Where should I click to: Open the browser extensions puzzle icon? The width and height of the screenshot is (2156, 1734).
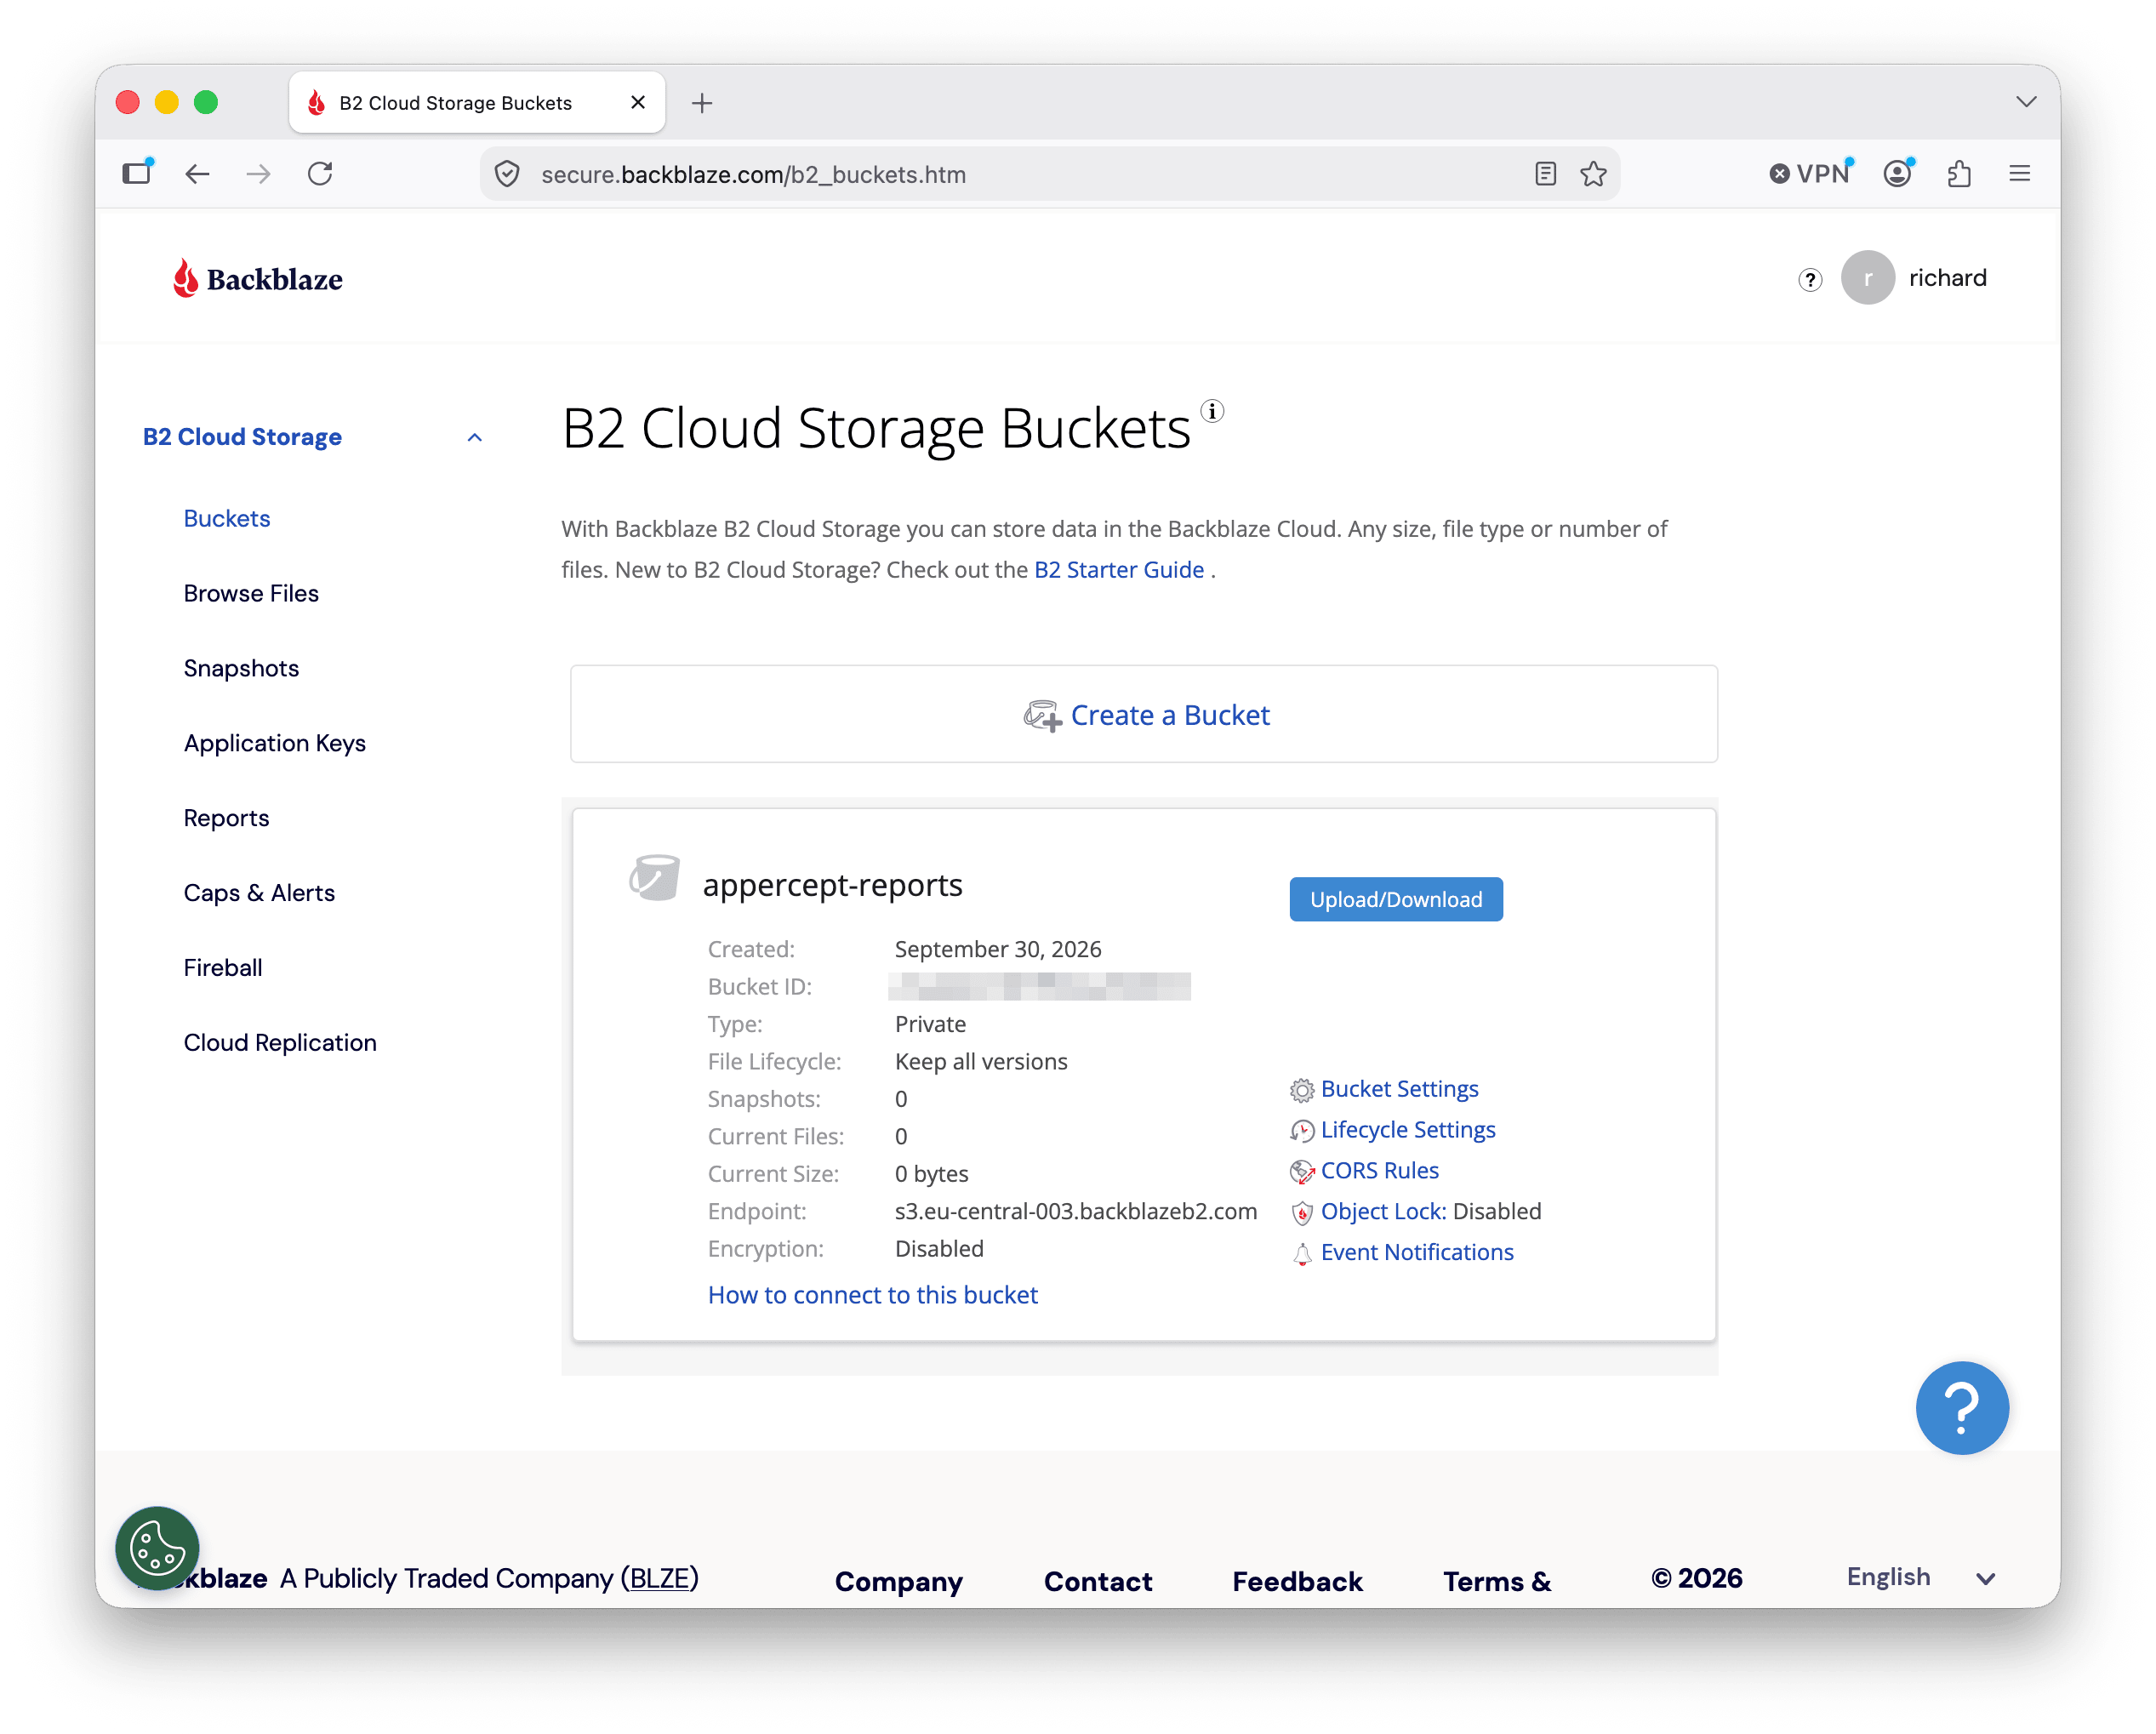(1959, 174)
